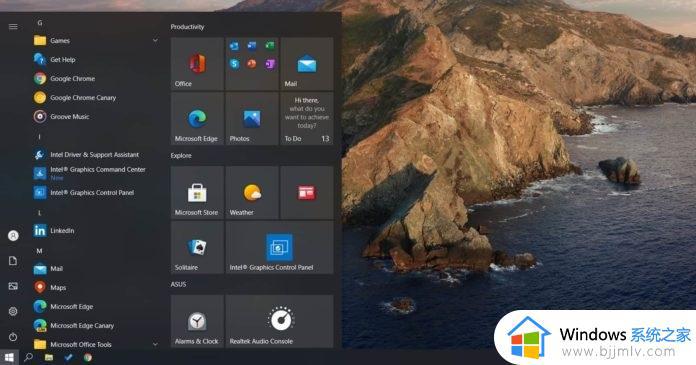696x365 pixels.
Task: Open Documents from the Start sidebar
Action: point(13,261)
